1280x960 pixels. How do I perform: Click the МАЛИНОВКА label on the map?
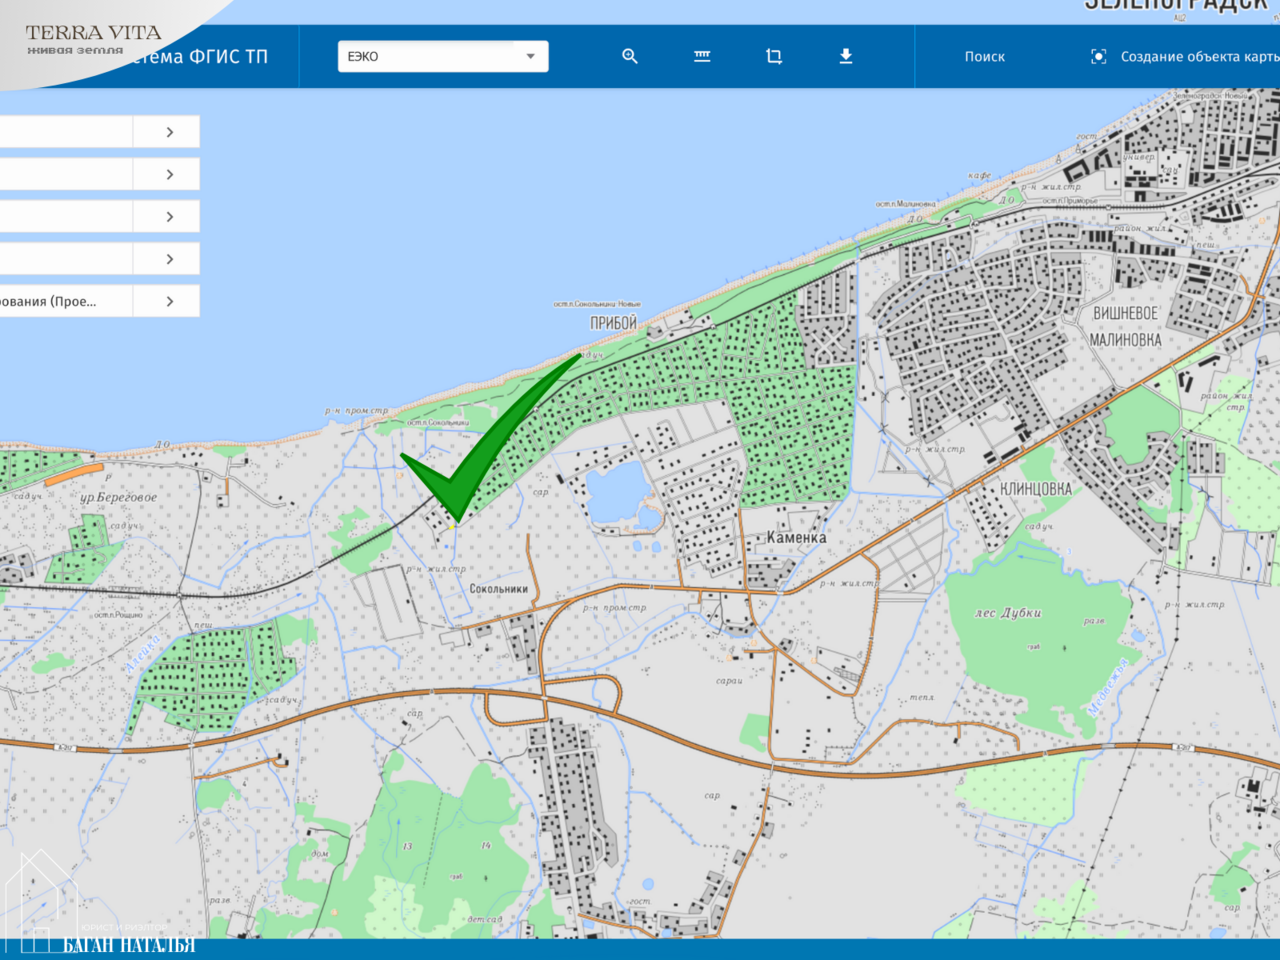pos(1125,340)
